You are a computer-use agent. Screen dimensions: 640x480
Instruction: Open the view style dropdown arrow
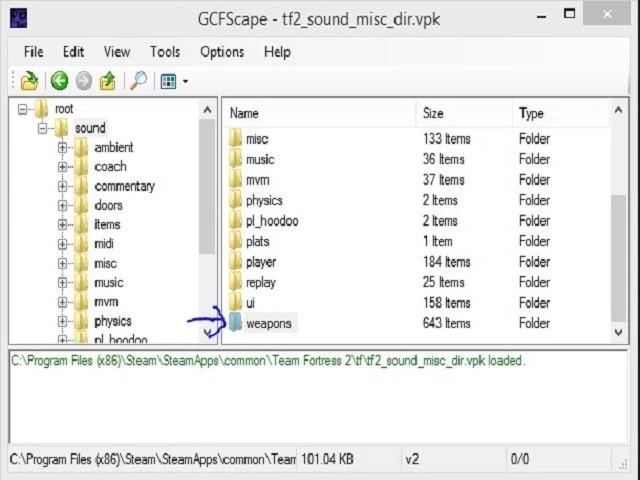tap(185, 81)
